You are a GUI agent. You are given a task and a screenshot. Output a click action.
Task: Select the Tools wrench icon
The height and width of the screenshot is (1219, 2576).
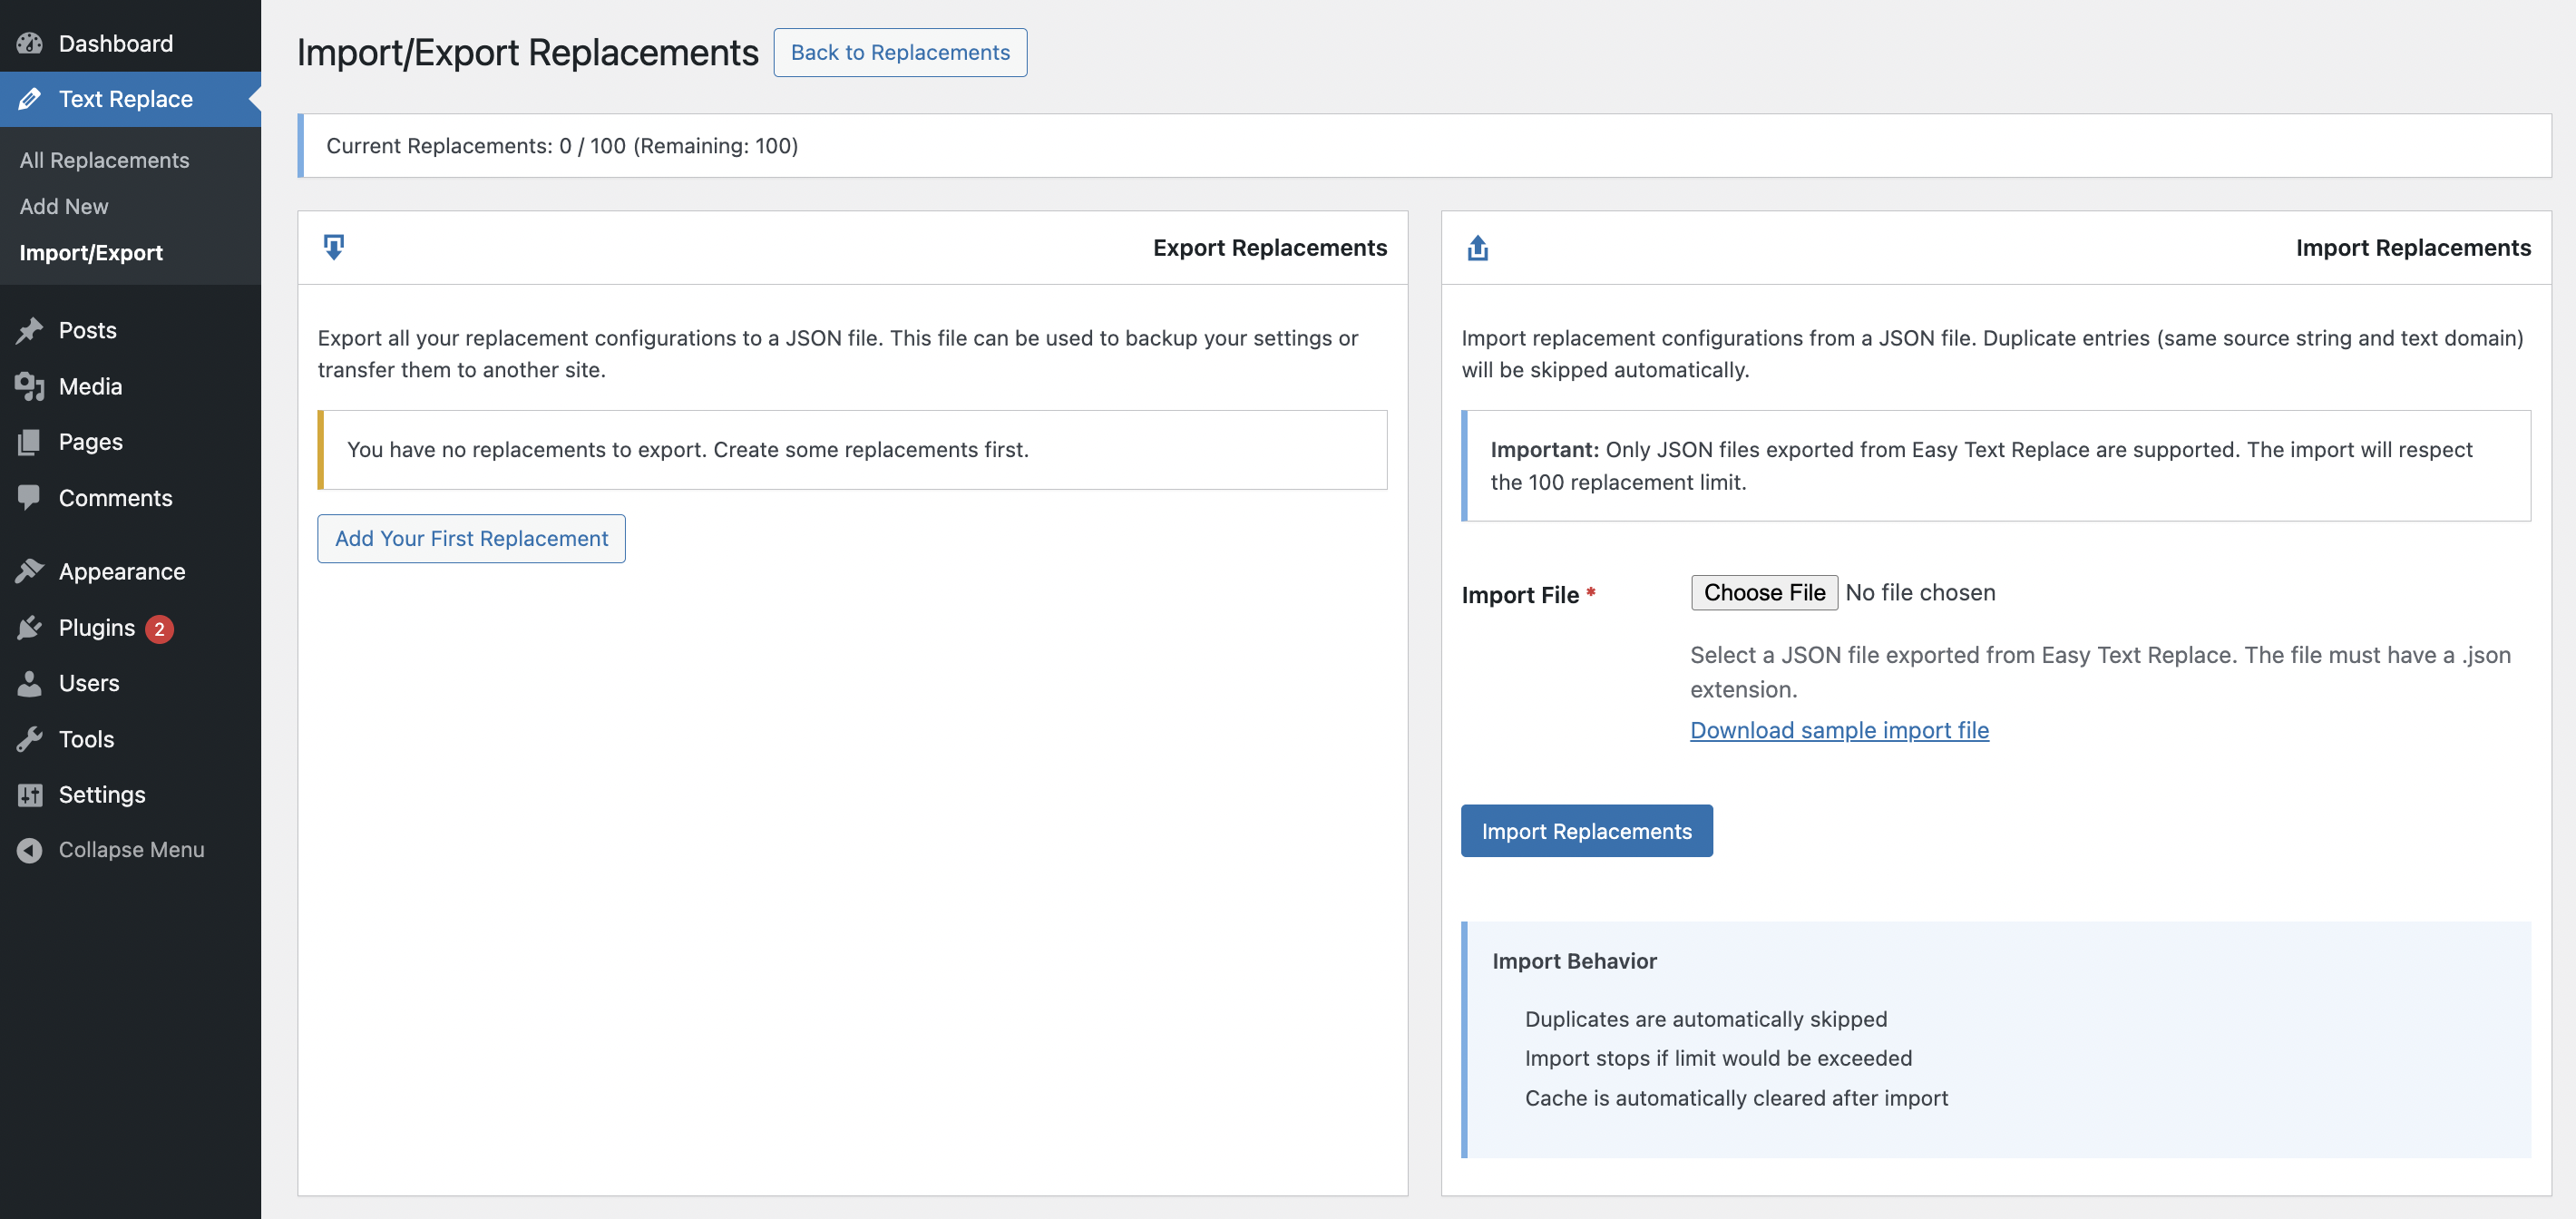(30, 739)
